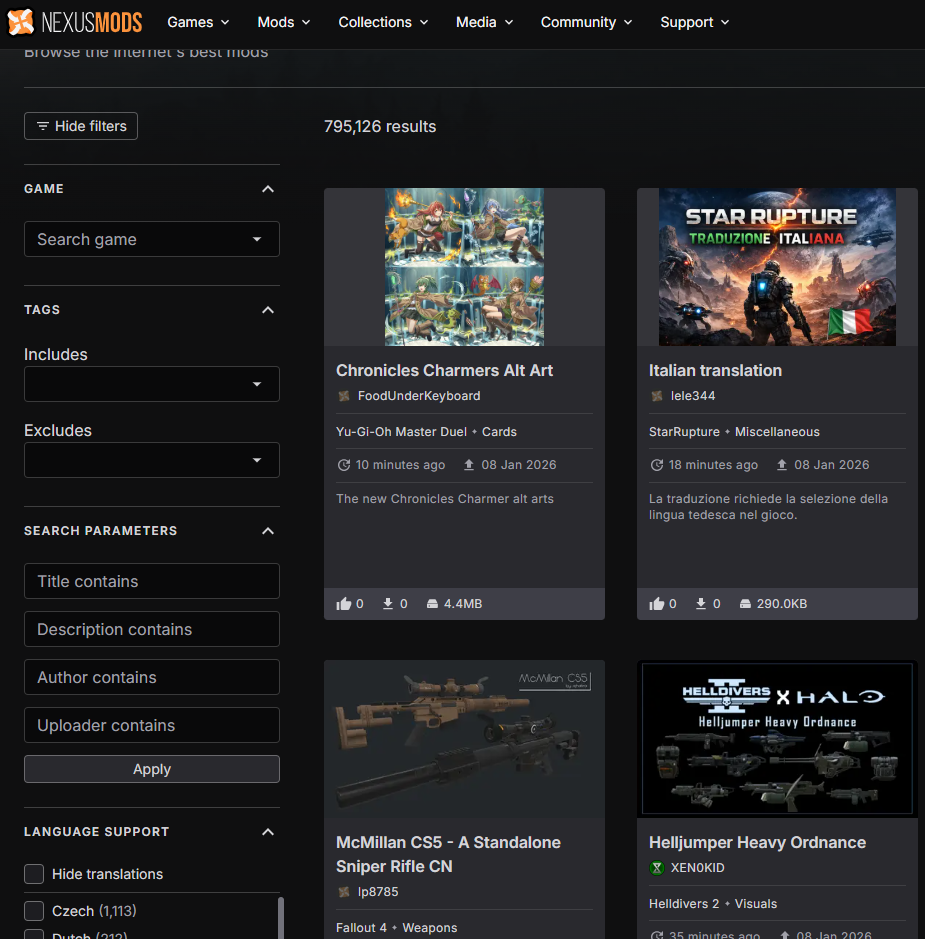Click download count icon on Chronicles Charmers card
The height and width of the screenshot is (939, 925).
388,604
